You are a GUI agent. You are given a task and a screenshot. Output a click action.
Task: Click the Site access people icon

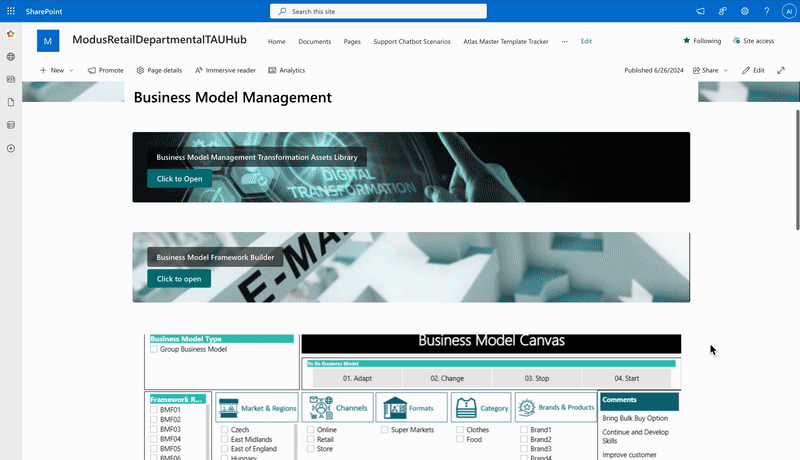tap(736, 40)
